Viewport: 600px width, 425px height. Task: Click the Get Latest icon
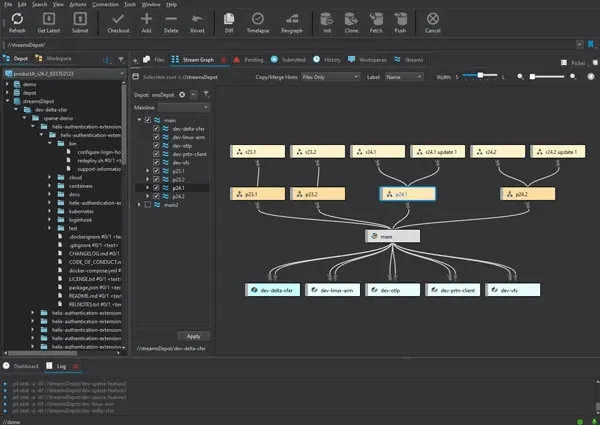[48, 19]
